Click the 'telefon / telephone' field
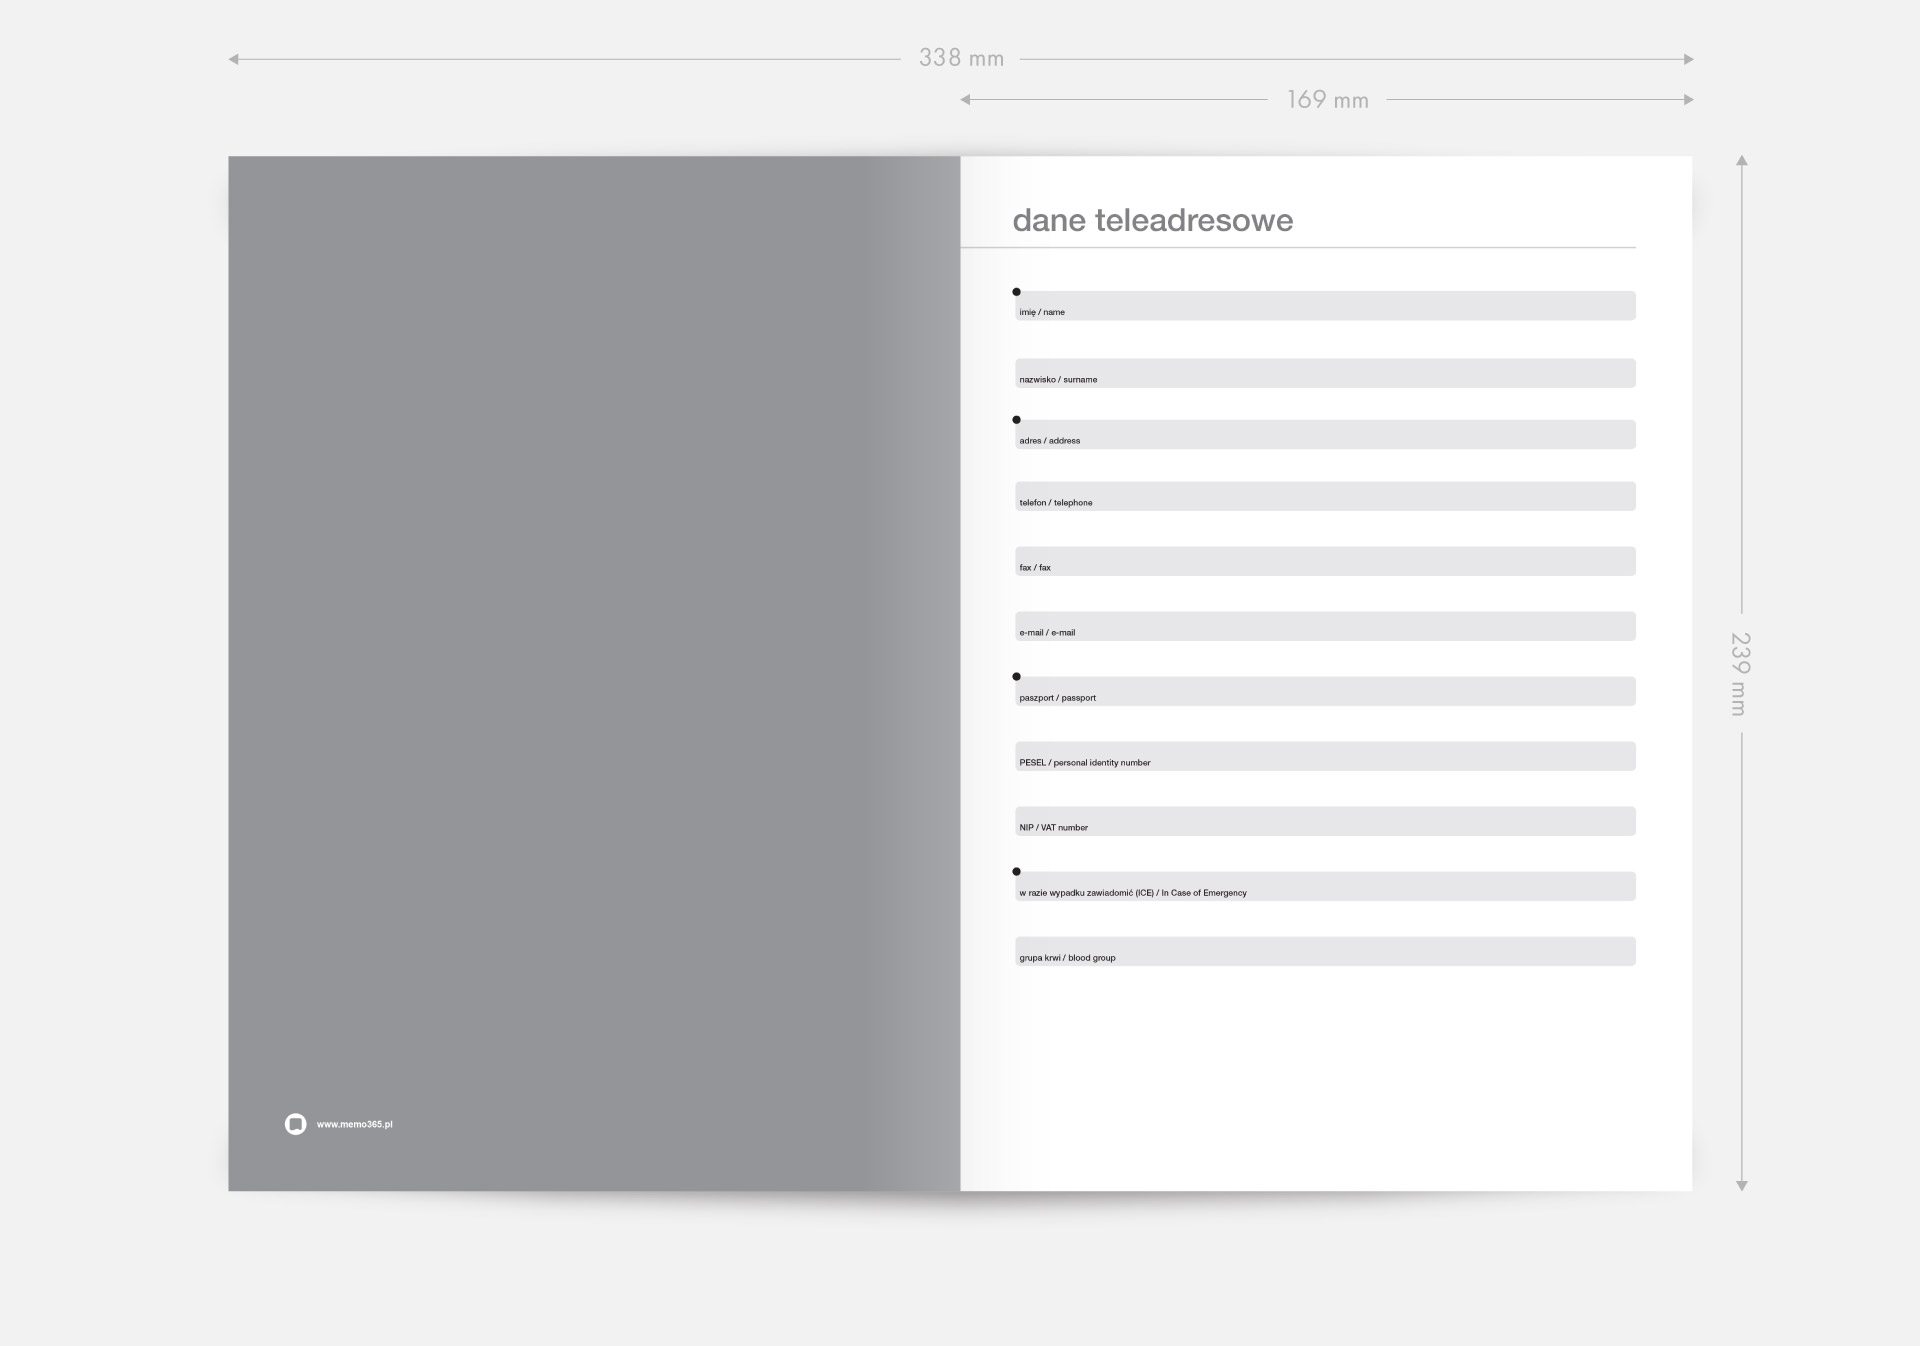 tap(1325, 497)
